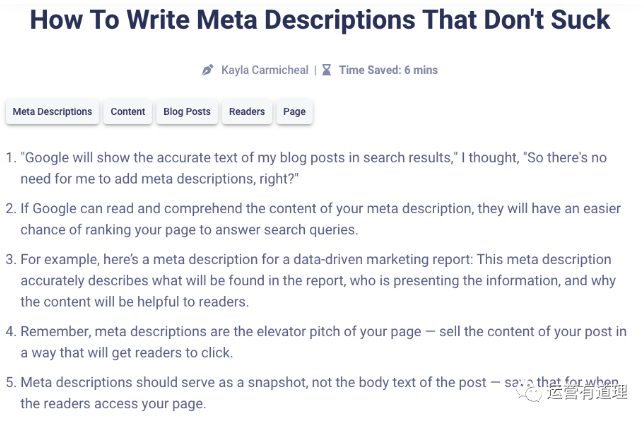Image resolution: width=644 pixels, height=423 pixels.
Task: Click the list number 1 marker
Action: [11, 158]
